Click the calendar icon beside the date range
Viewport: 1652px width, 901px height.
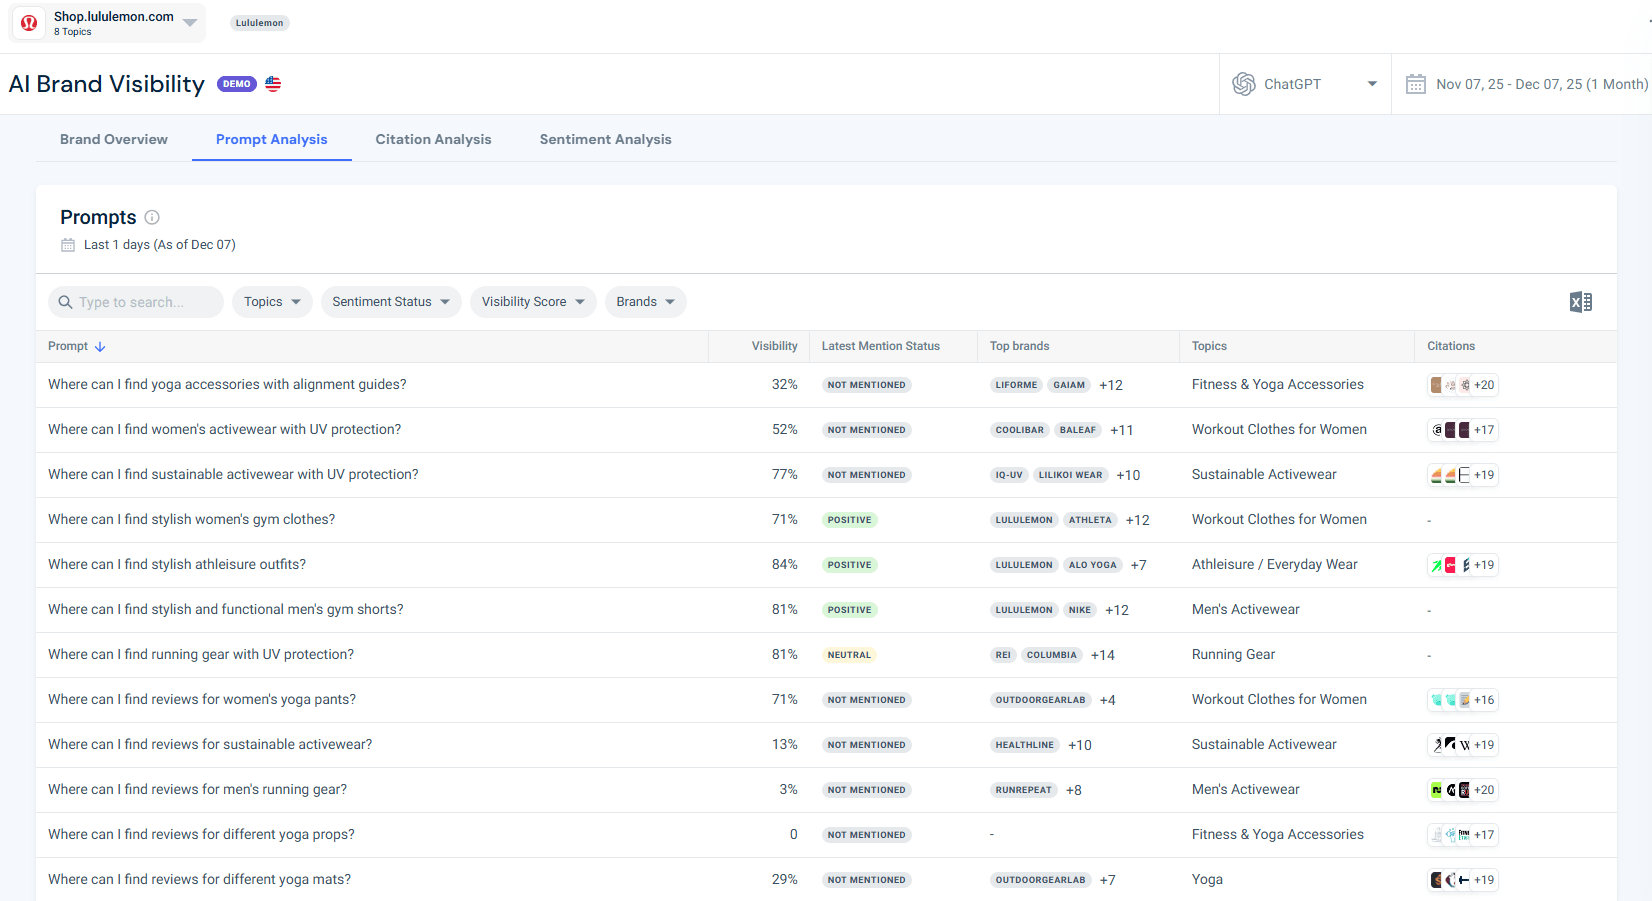(1416, 84)
